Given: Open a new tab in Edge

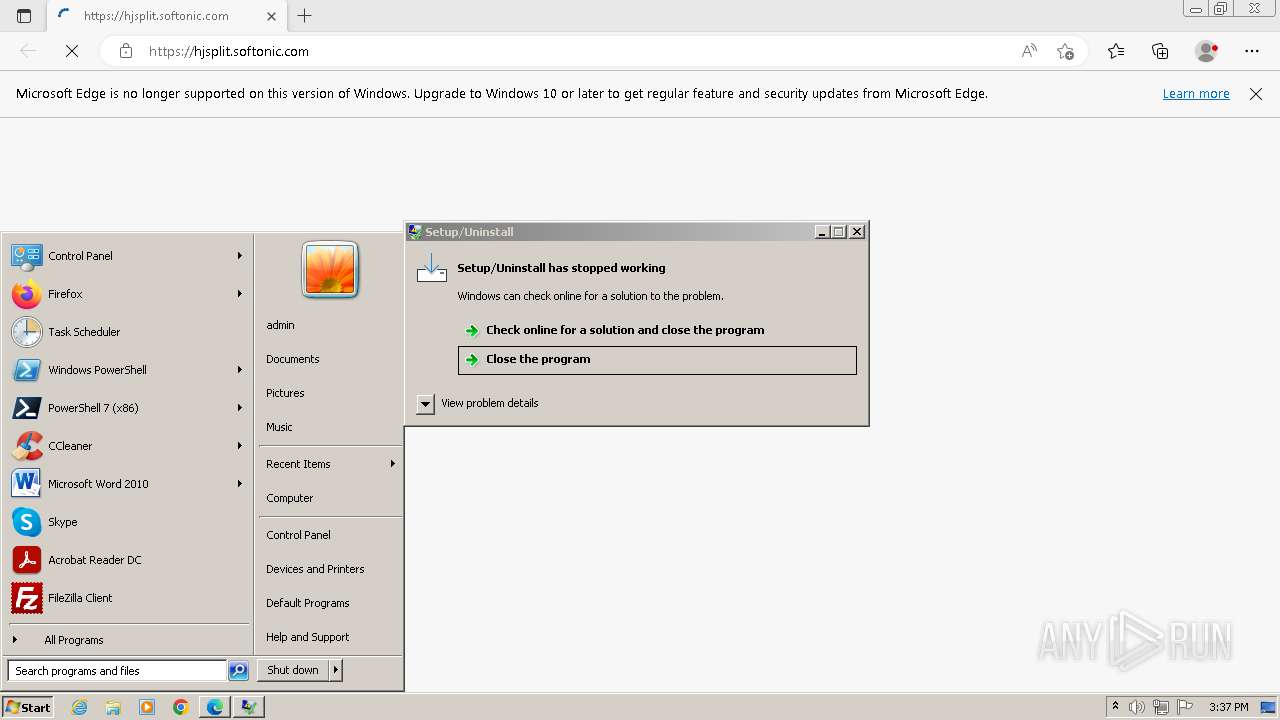Looking at the screenshot, I should (305, 16).
